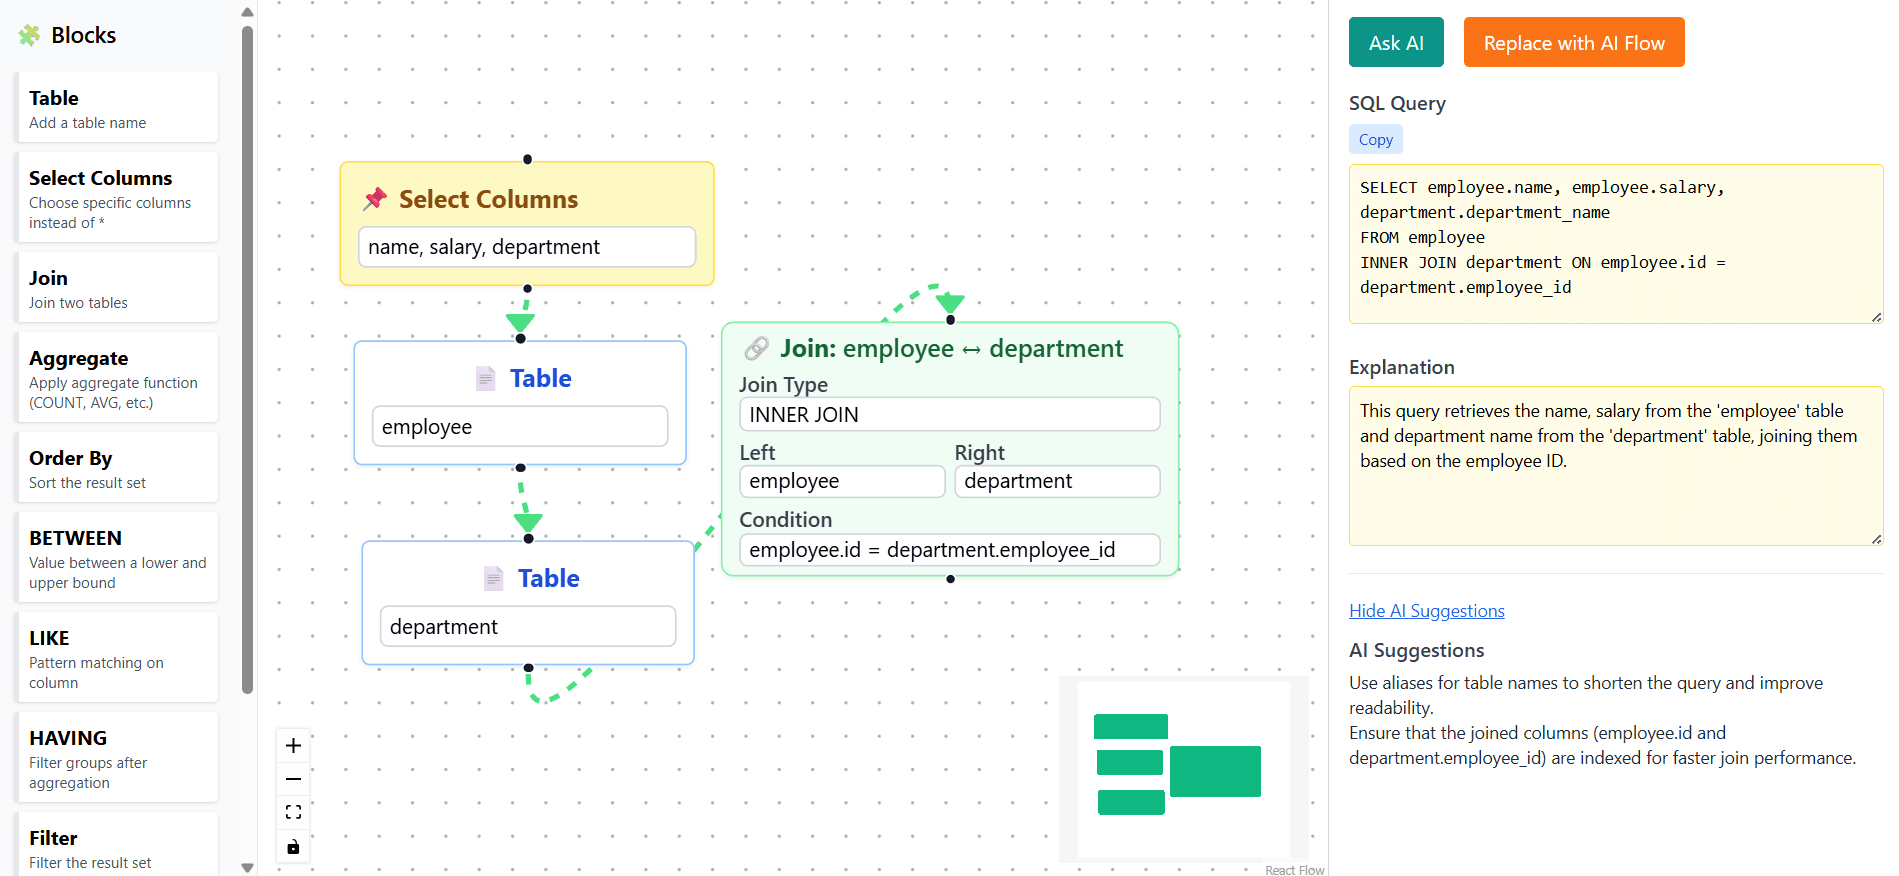Click sidebar scroll down arrow
The width and height of the screenshot is (1899, 876).
[247, 867]
